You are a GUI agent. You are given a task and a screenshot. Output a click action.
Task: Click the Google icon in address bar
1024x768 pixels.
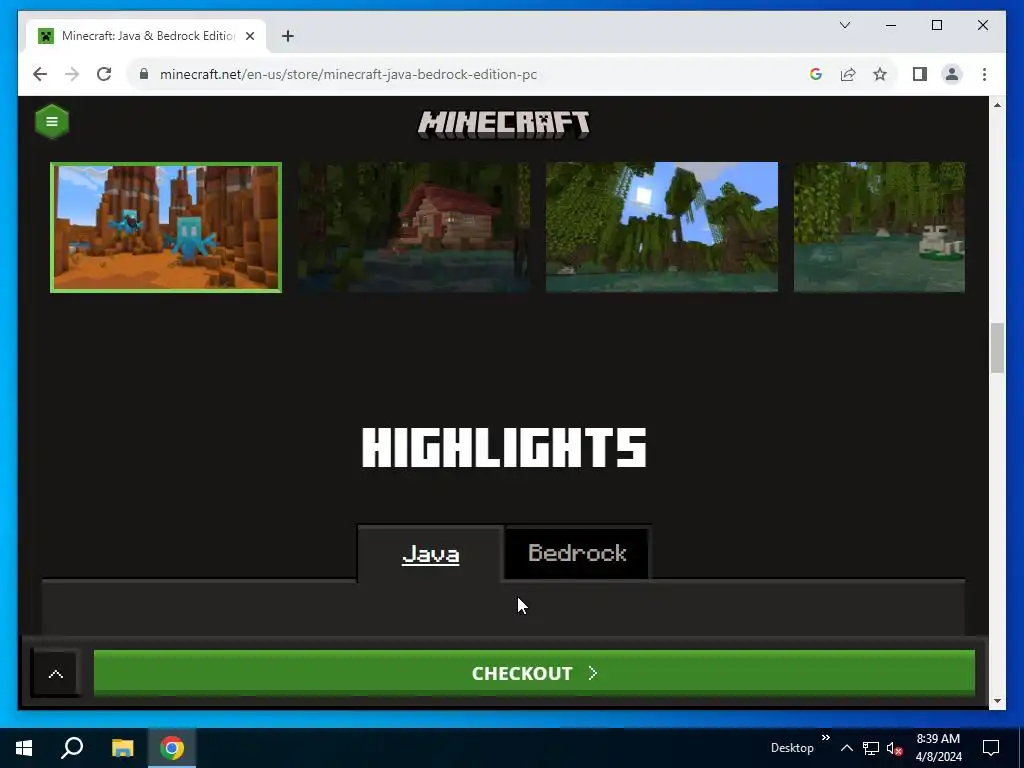pos(816,74)
